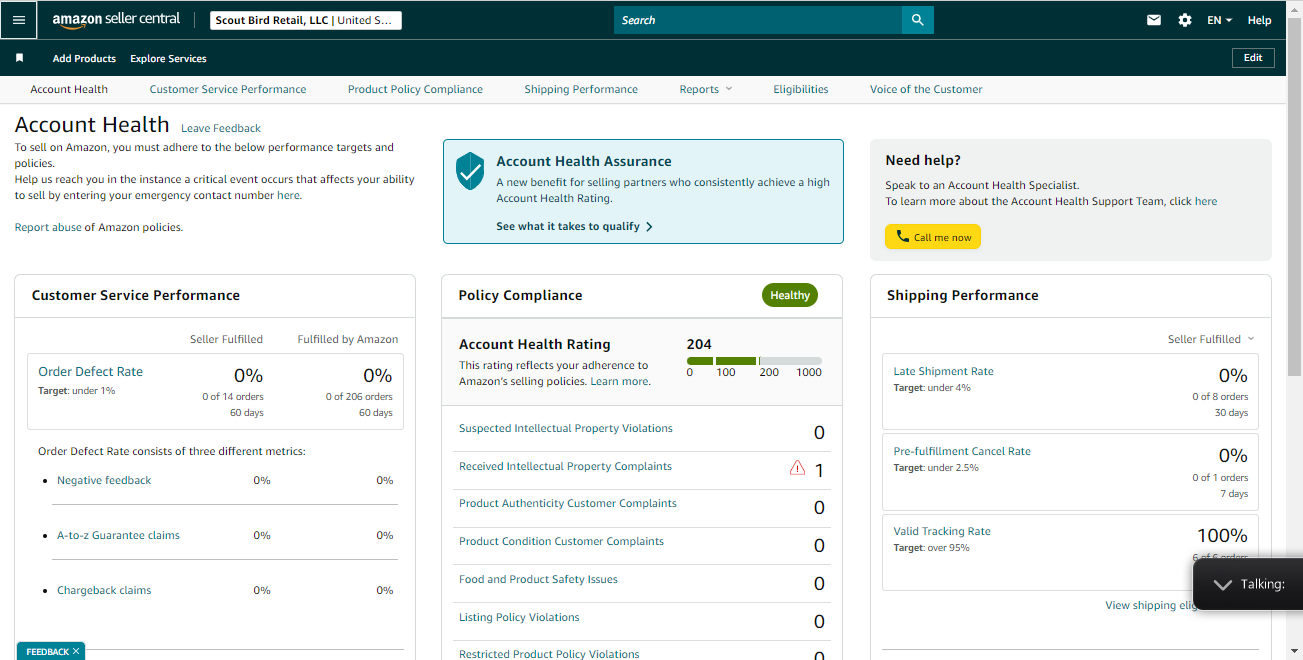Viewport: 1303px width, 660px height.
Task: Open the Shipping Performance tab
Action: point(581,89)
